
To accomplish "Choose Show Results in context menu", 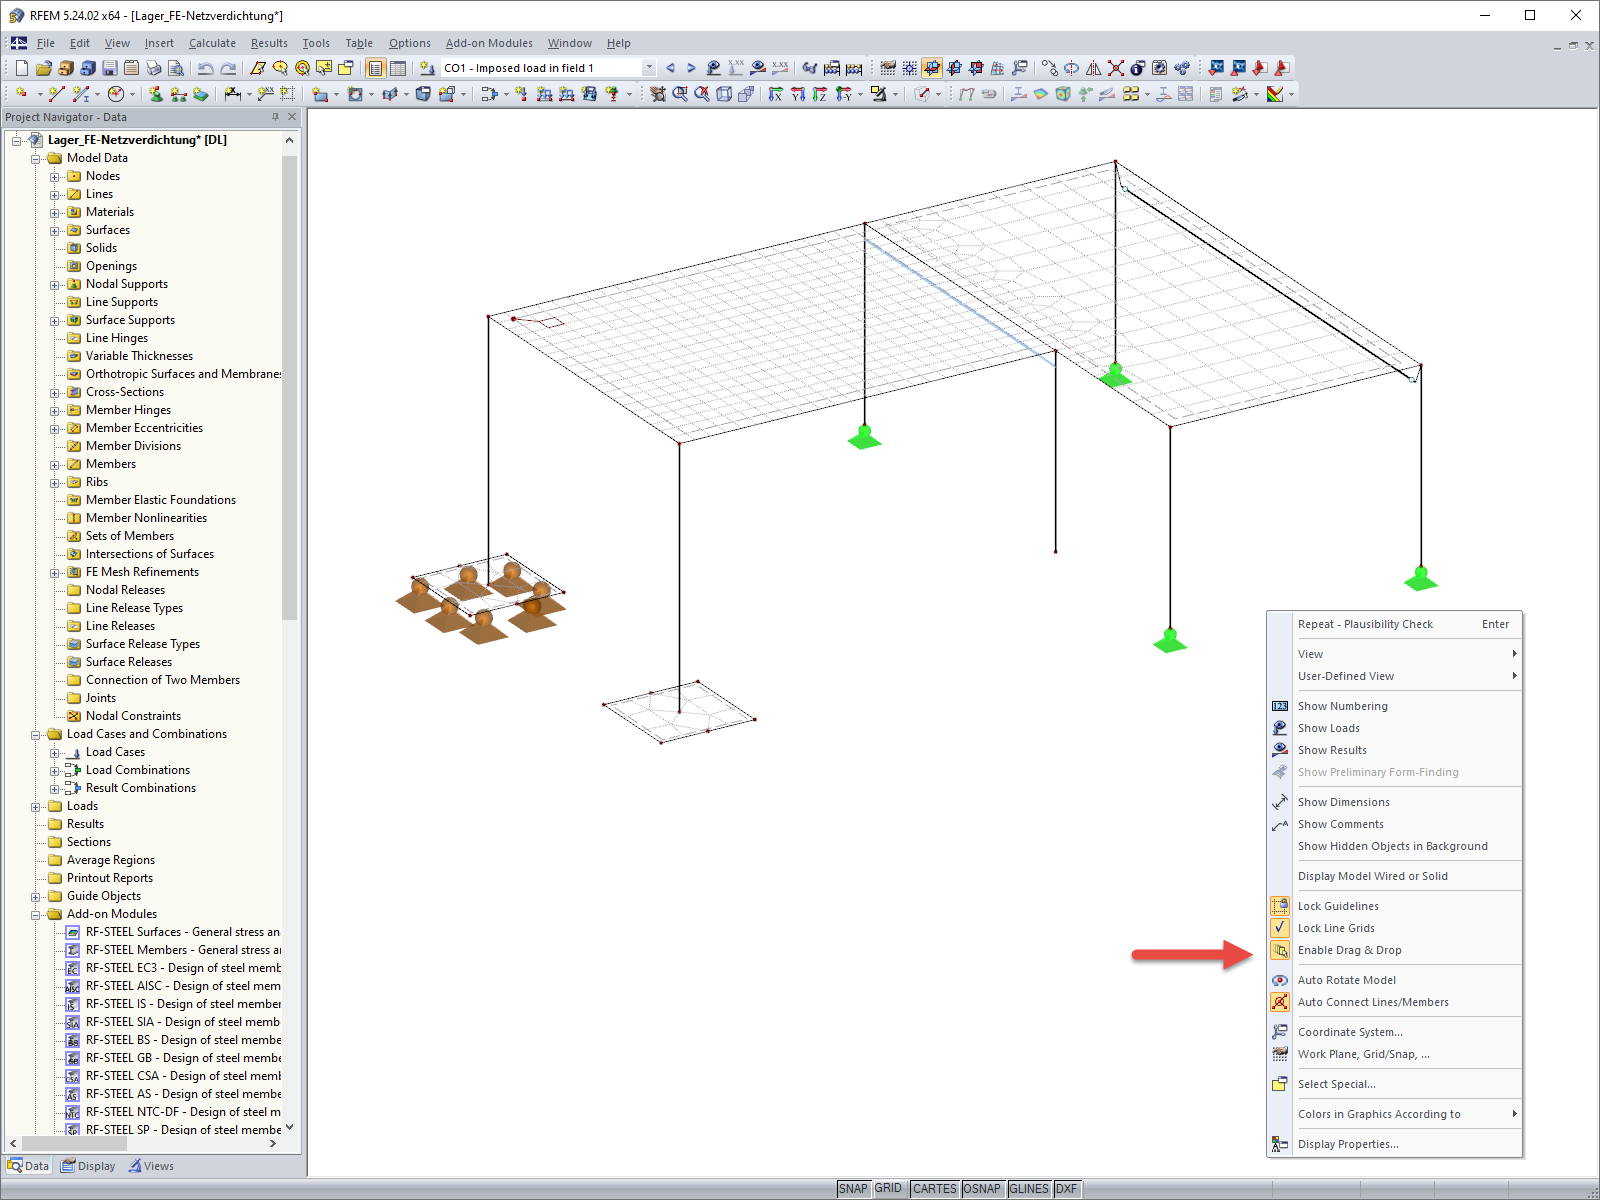I will (1395, 750).
